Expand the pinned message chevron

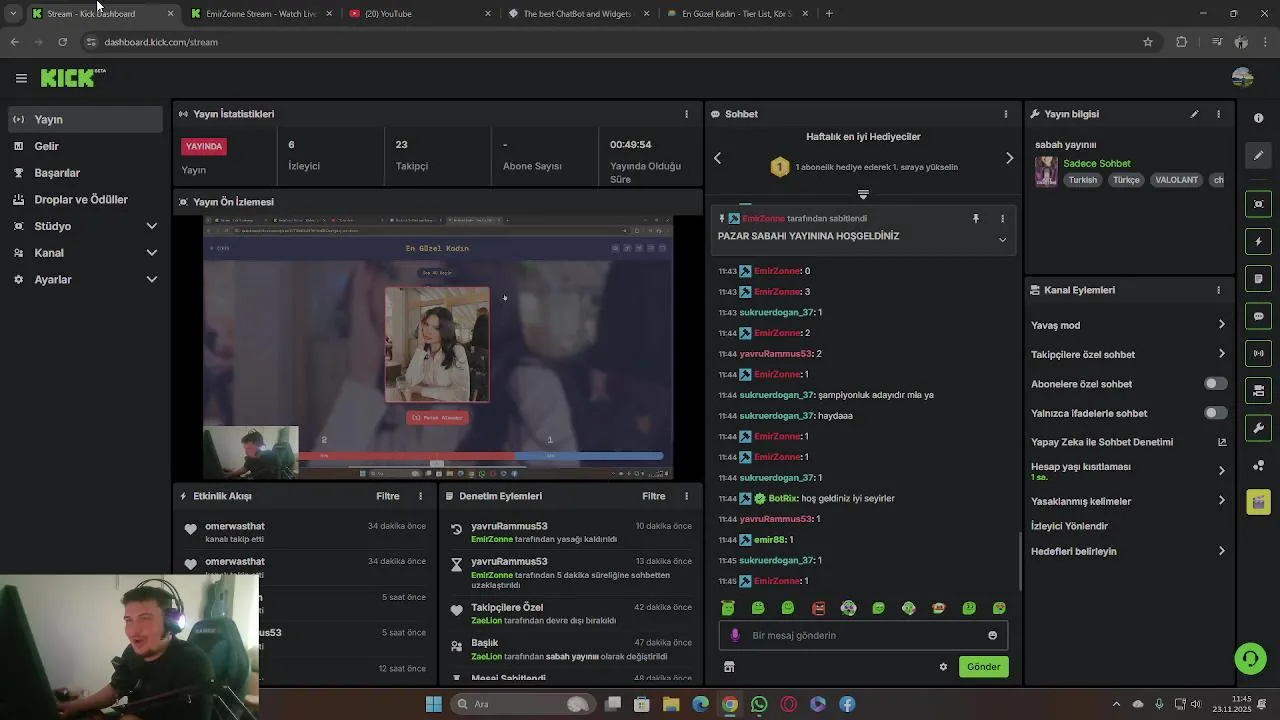click(x=1002, y=240)
